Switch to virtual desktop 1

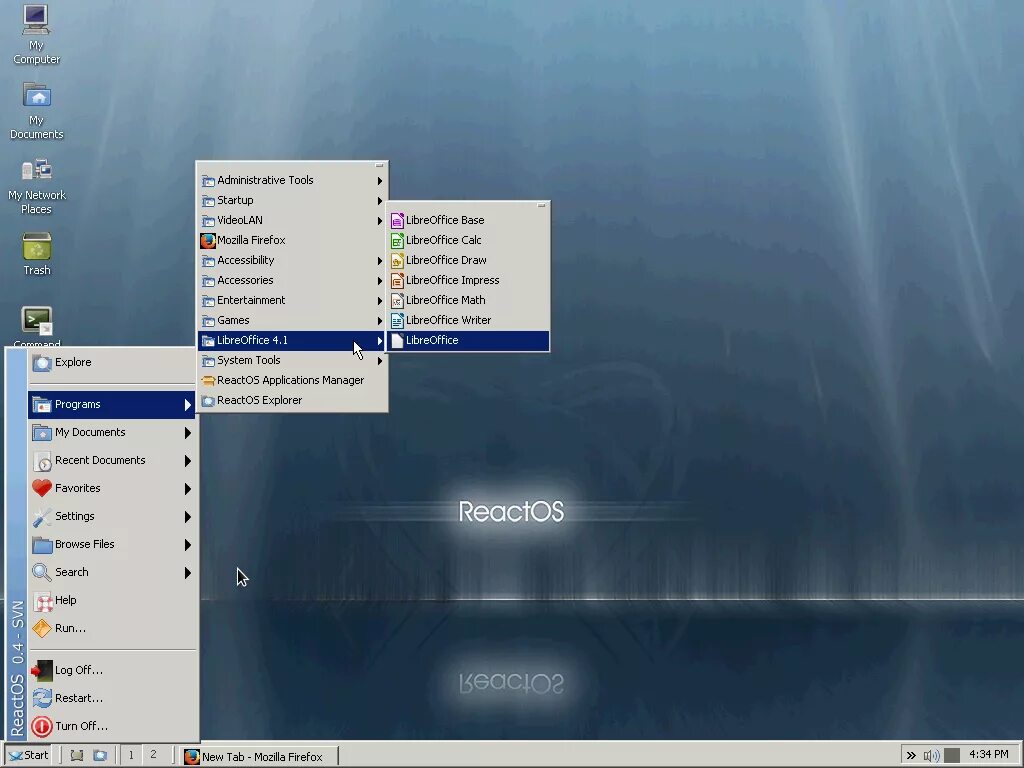point(131,755)
